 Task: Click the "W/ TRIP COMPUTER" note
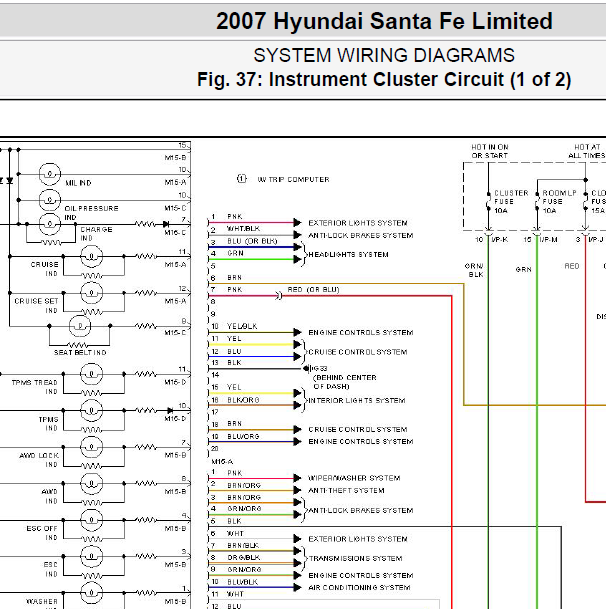point(293,179)
